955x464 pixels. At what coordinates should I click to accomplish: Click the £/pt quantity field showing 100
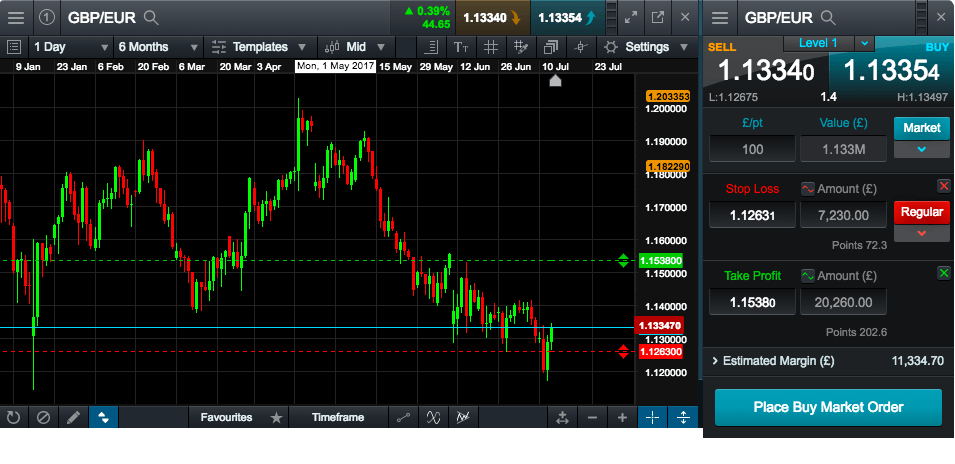[x=752, y=149]
